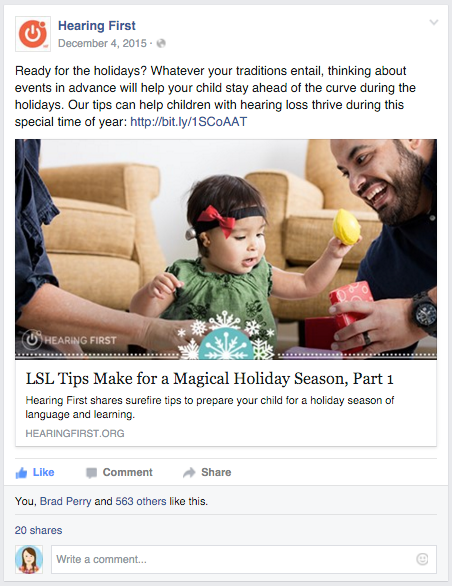Click the Share arrow icon
This screenshot has height=586, width=452.
pyautogui.click(x=189, y=473)
